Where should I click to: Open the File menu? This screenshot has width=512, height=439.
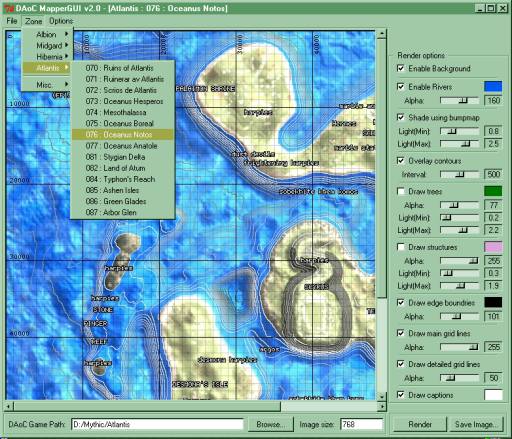(x=12, y=21)
